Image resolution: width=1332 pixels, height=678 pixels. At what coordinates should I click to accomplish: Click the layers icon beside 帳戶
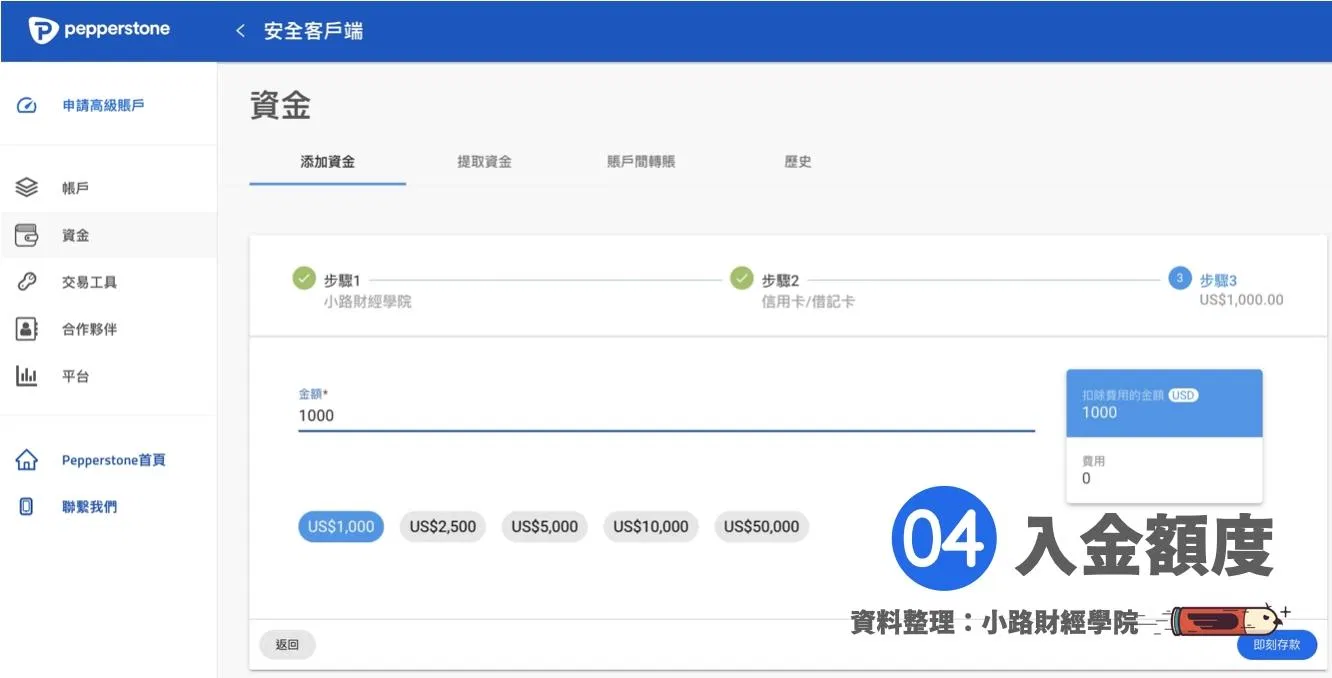pos(27,188)
